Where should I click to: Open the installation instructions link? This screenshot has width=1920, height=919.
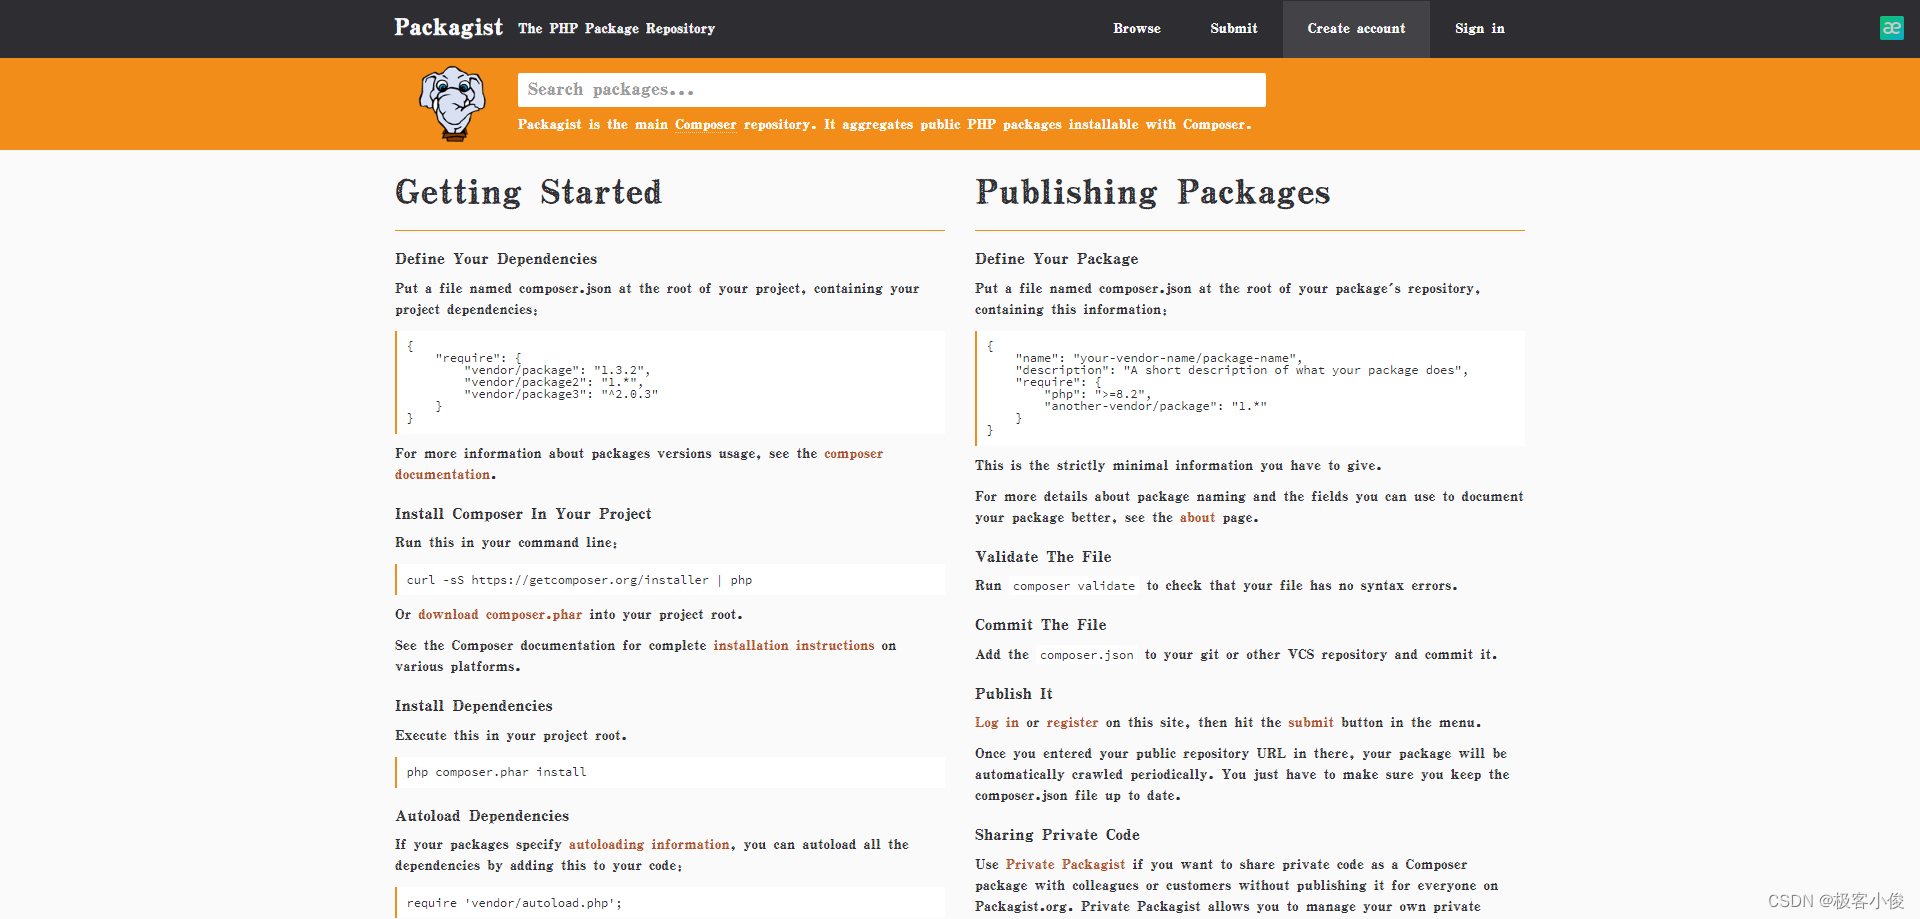(x=794, y=646)
